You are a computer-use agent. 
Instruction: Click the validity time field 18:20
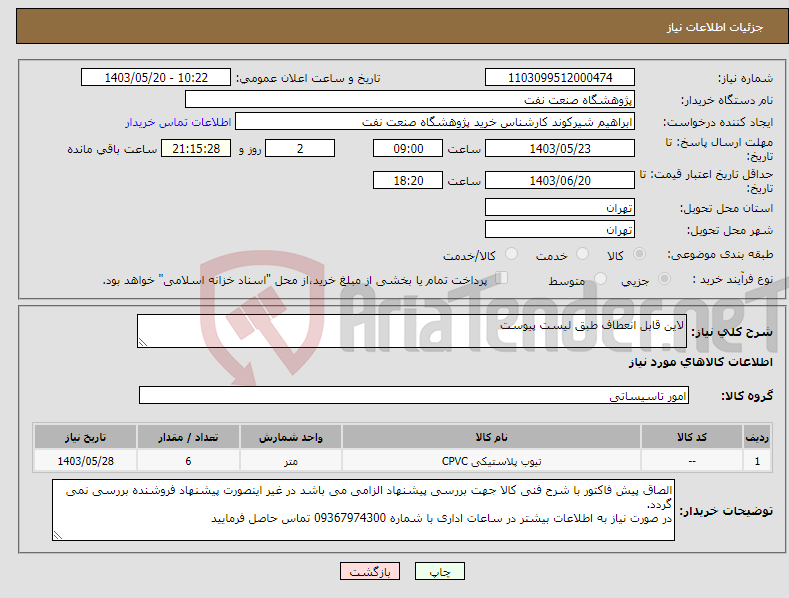pyautogui.click(x=408, y=180)
